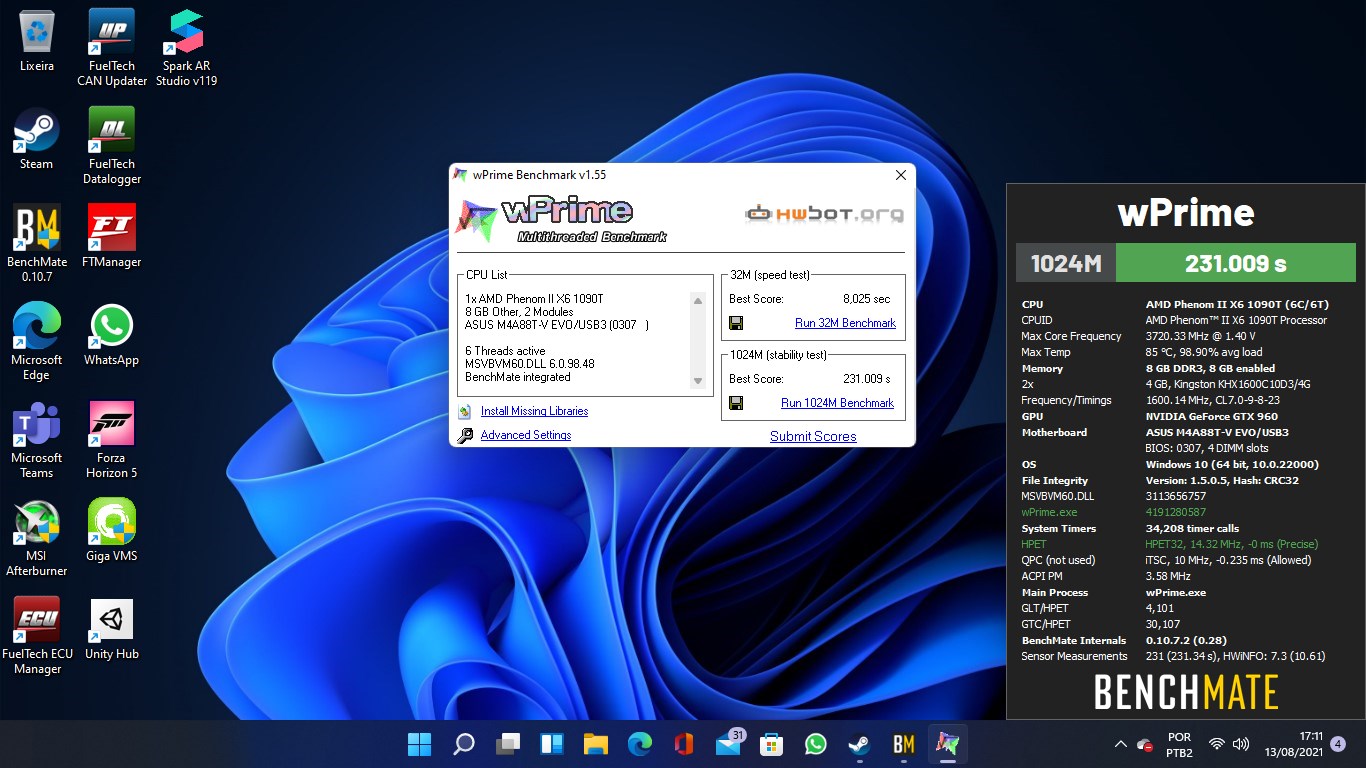Open the Steam desktop shortcut
Viewport: 1366px width, 768px height.
click(37, 140)
